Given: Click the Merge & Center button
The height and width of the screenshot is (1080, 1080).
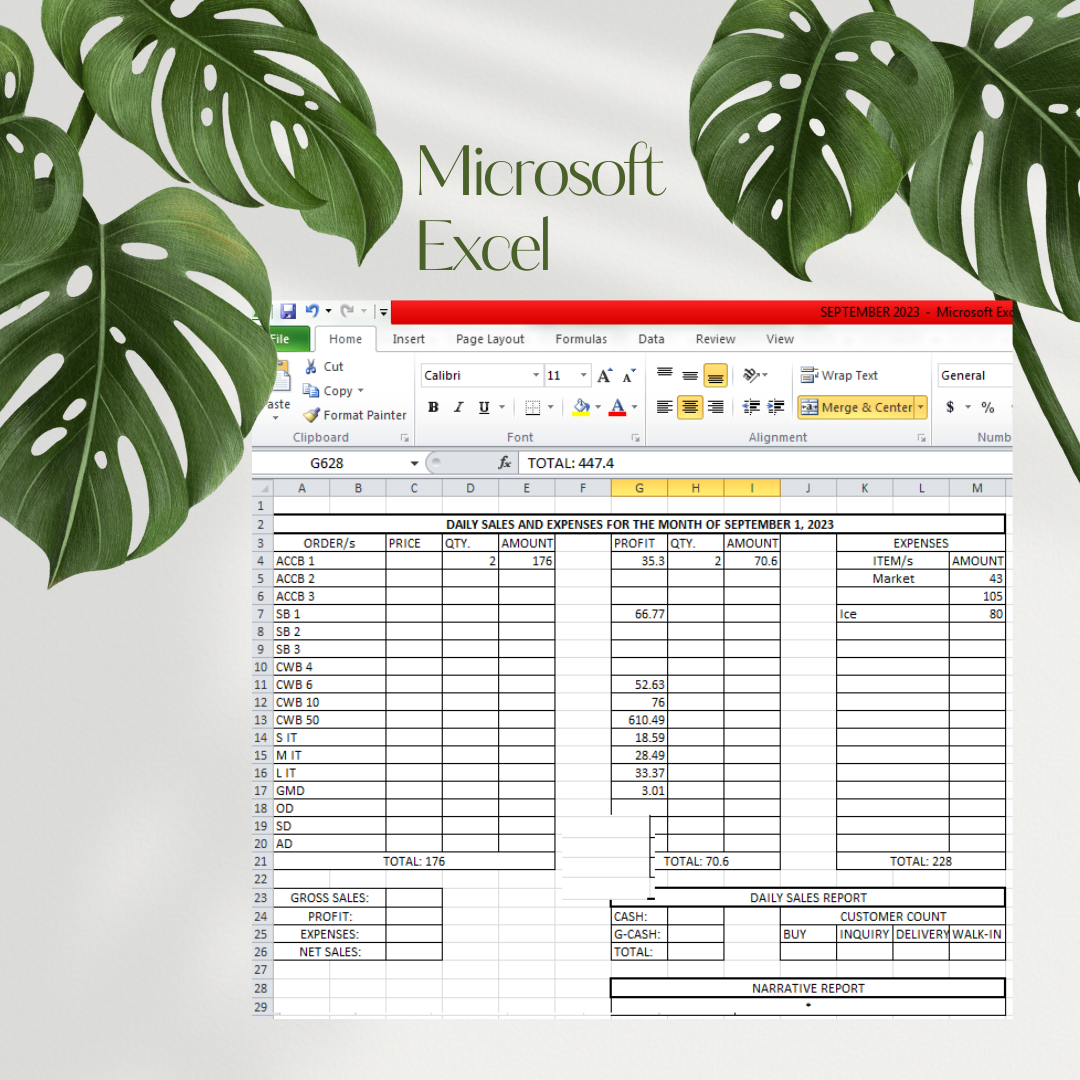Looking at the screenshot, I should click(x=856, y=407).
